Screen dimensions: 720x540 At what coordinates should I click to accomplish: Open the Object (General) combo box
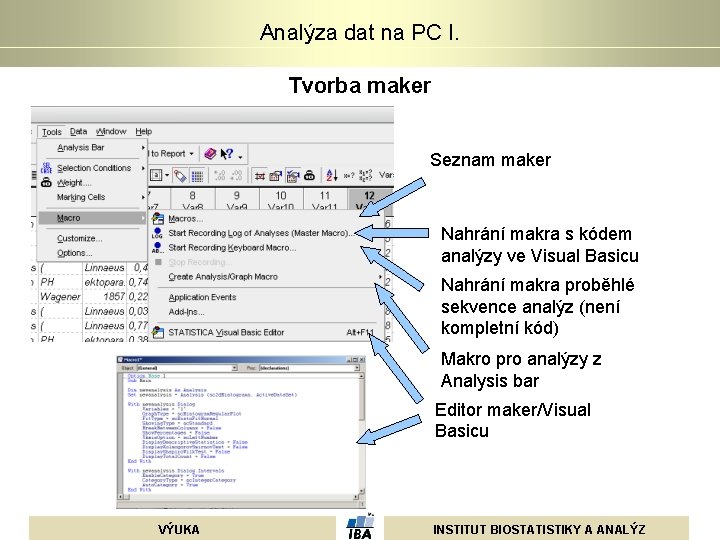coord(187,368)
